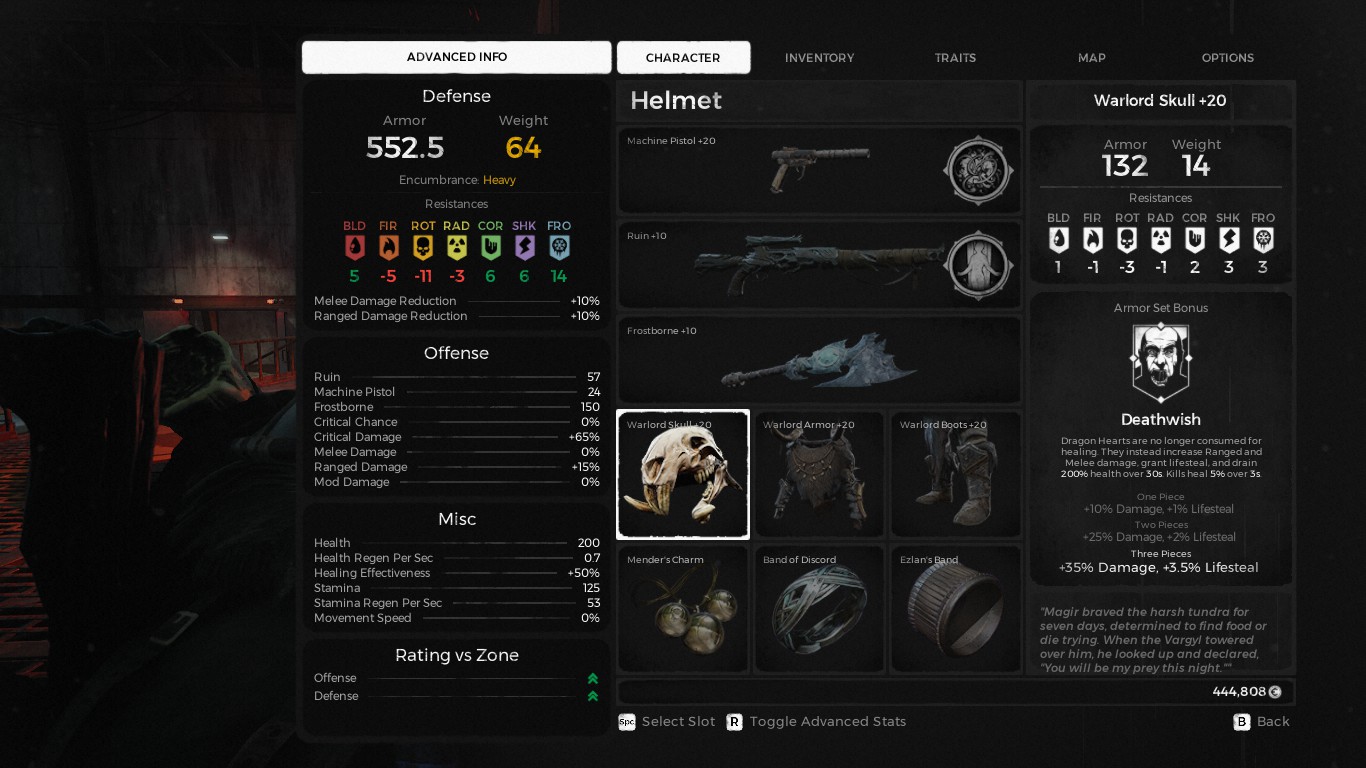Click the Defense rating up-arrow indicator
The width and height of the screenshot is (1366, 768).
[x=593, y=696]
